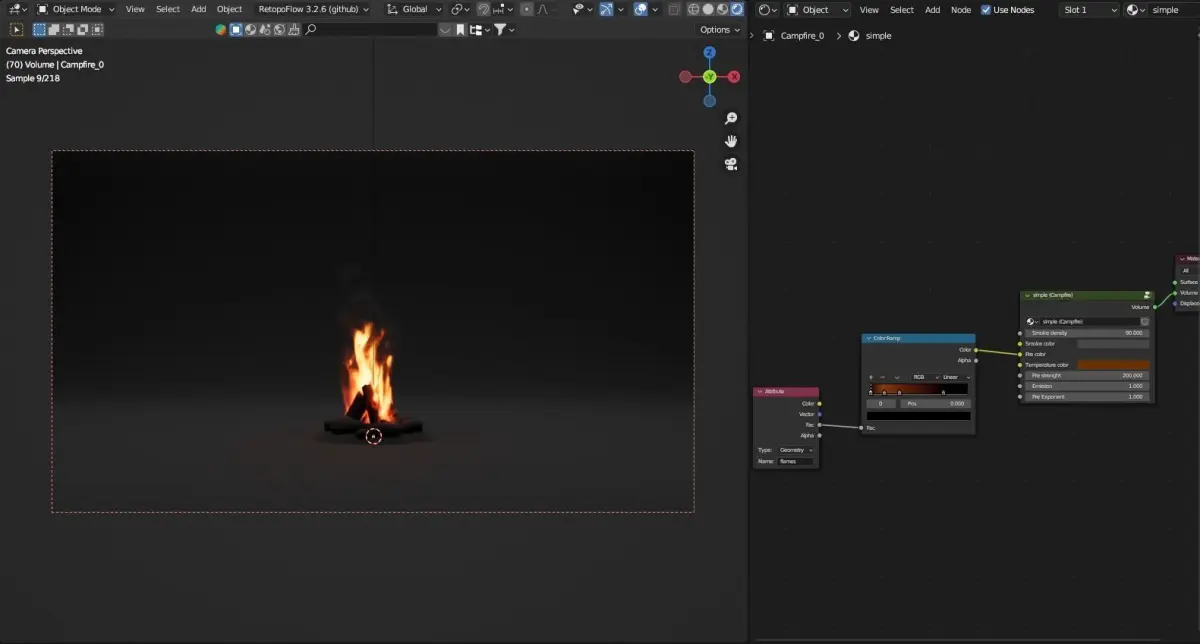Open the Object Mode dropdown

(76, 9)
